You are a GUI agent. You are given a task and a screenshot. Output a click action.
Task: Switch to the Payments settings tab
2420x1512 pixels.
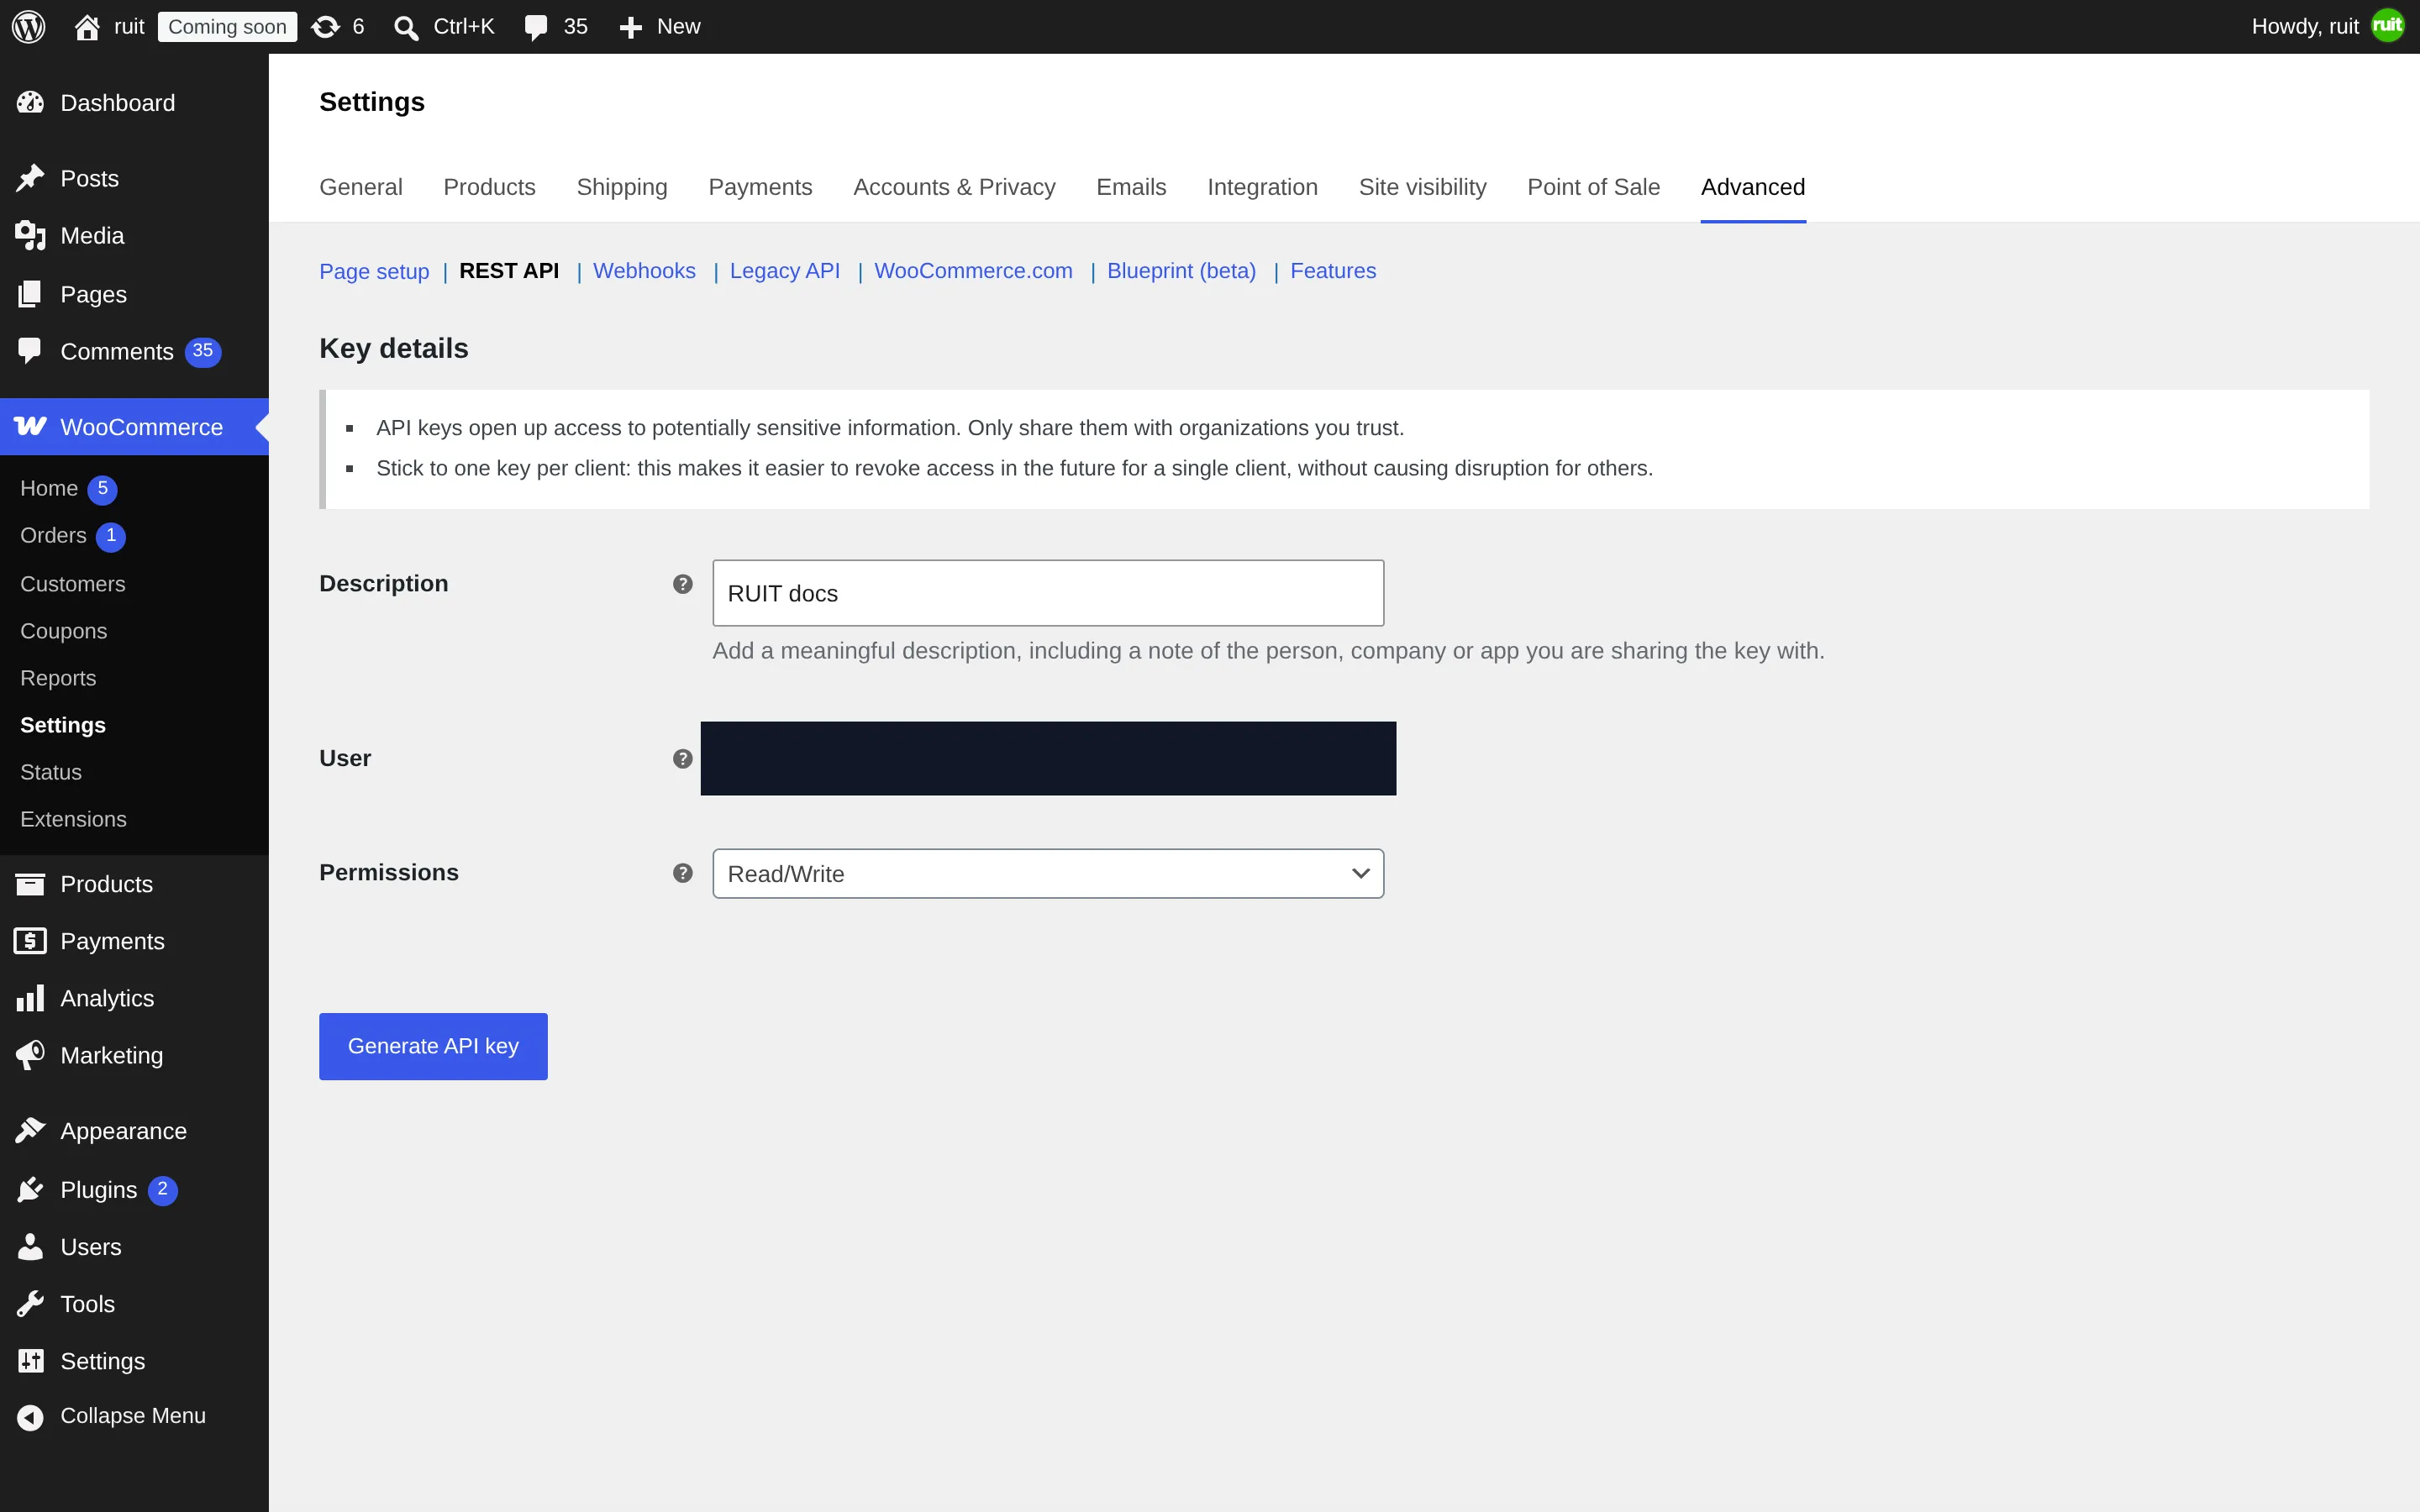pos(760,187)
